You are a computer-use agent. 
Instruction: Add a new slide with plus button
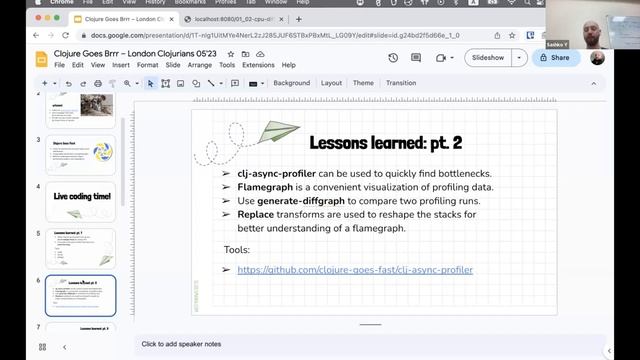(x=44, y=83)
